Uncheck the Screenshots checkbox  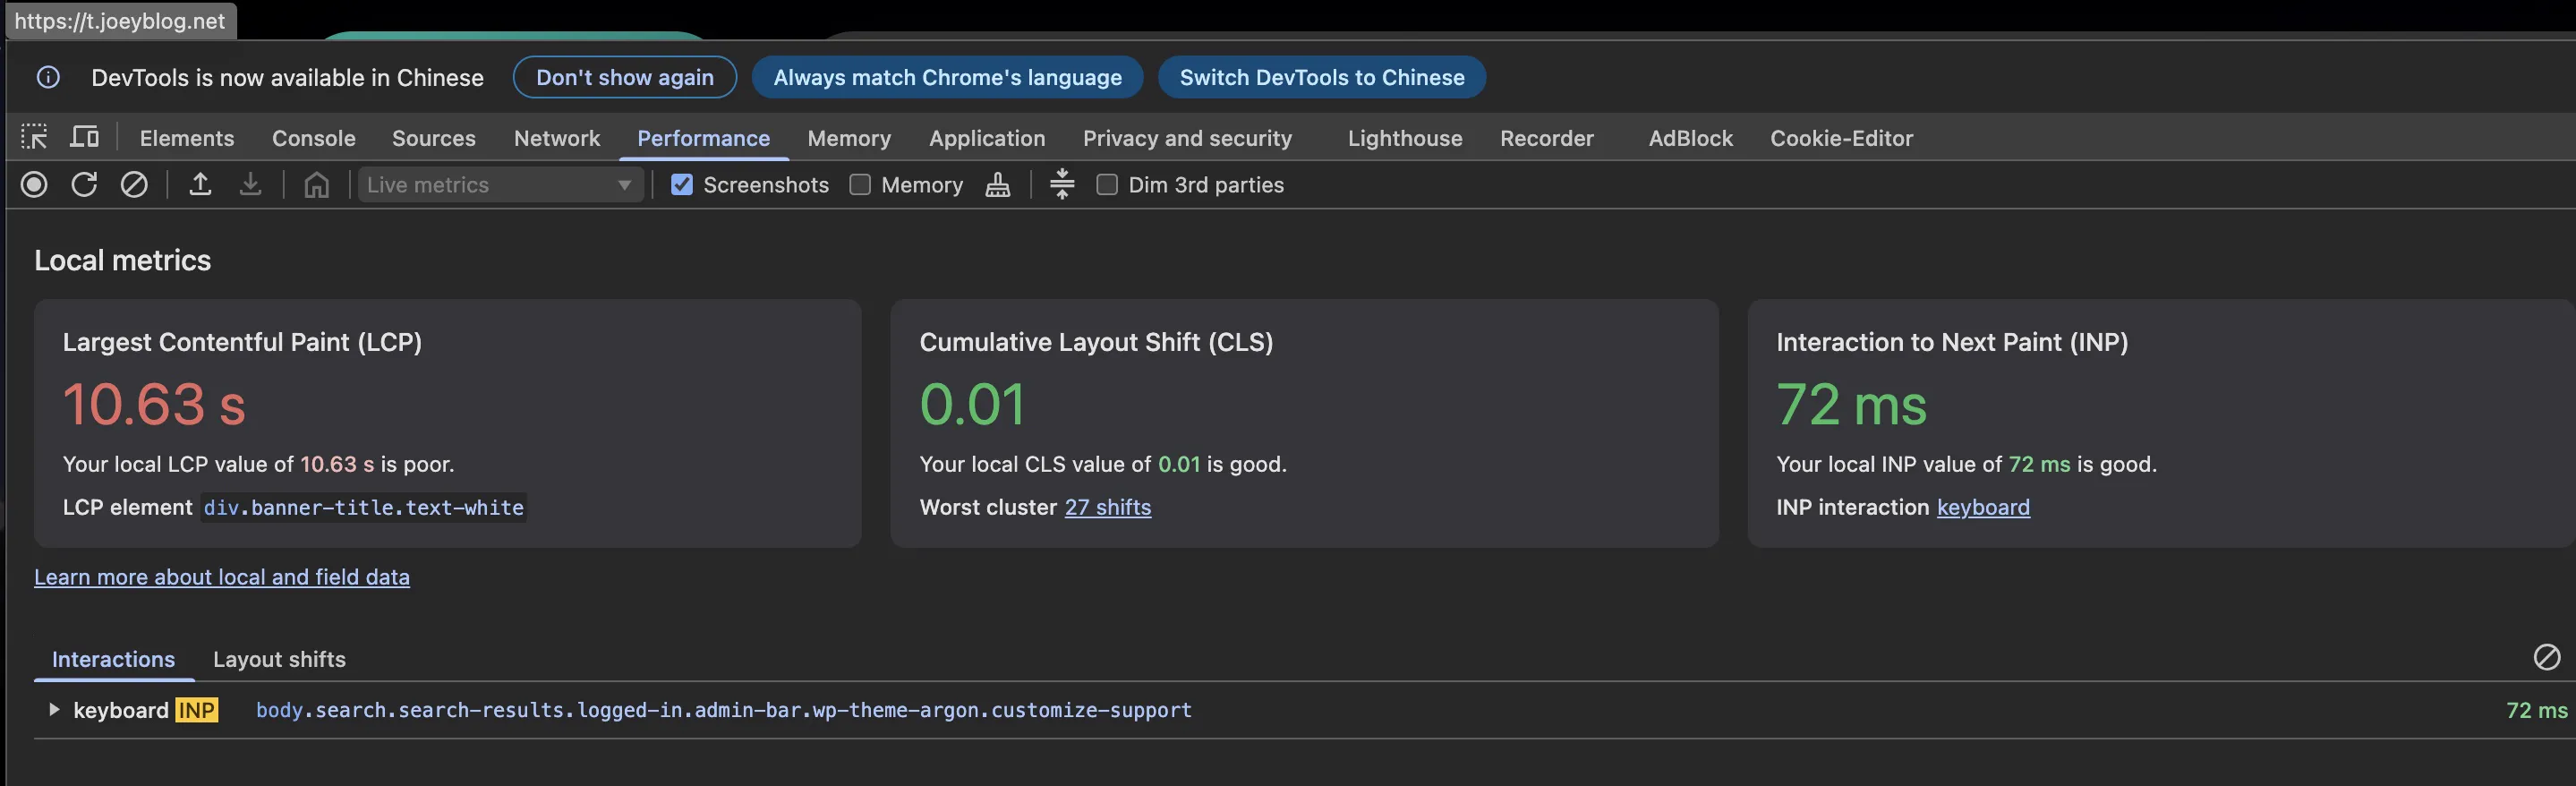682,185
